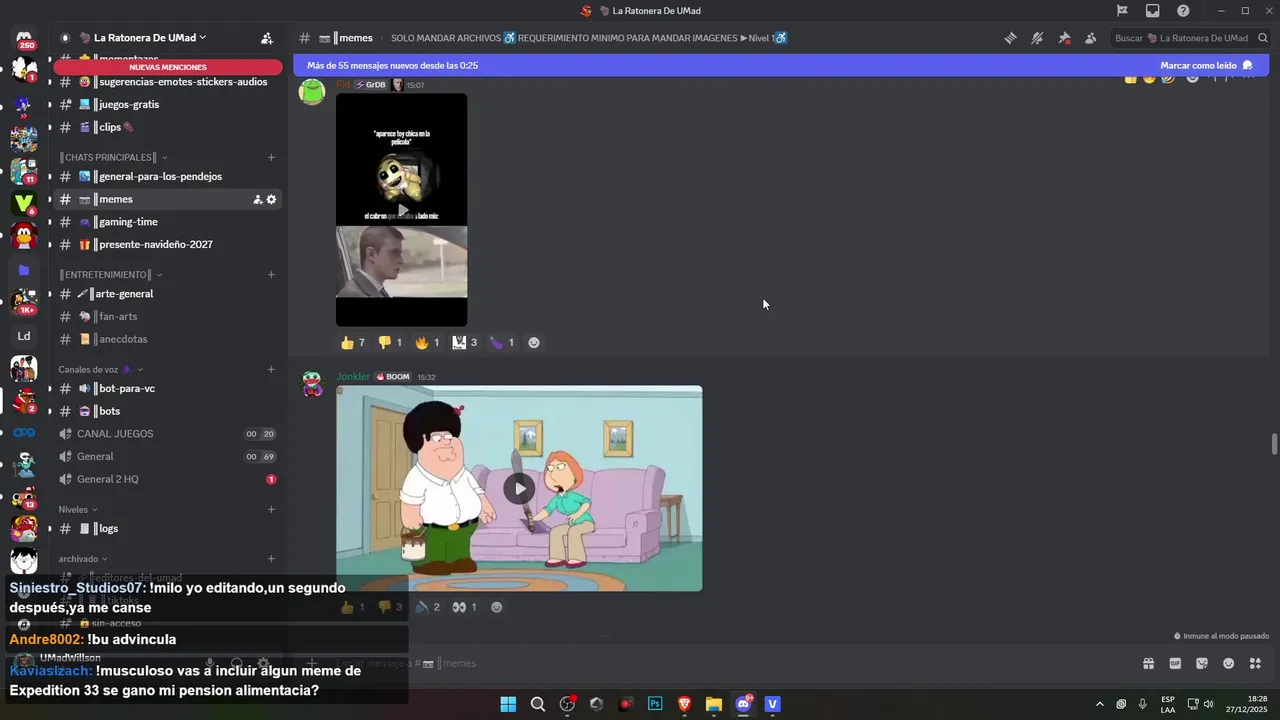Screen dimensions: 1280x720
Task: Play the Family Guy video
Action: click(x=518, y=488)
